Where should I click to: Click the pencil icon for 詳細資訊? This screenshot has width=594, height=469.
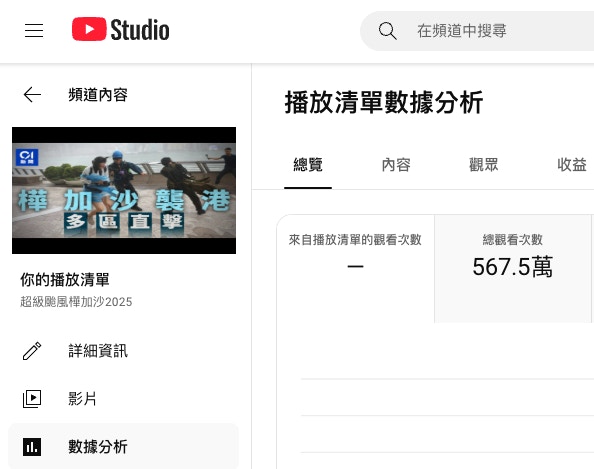[32, 351]
